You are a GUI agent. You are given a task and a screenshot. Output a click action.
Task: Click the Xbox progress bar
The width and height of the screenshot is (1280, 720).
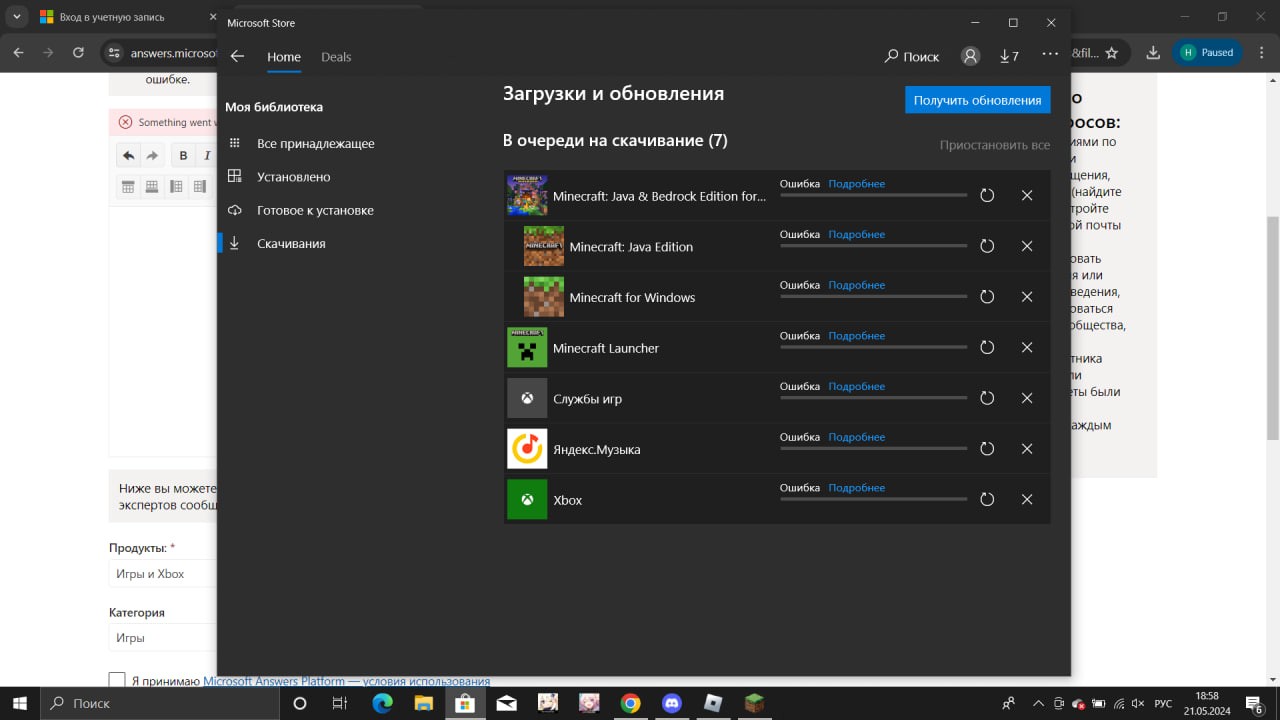[873, 499]
